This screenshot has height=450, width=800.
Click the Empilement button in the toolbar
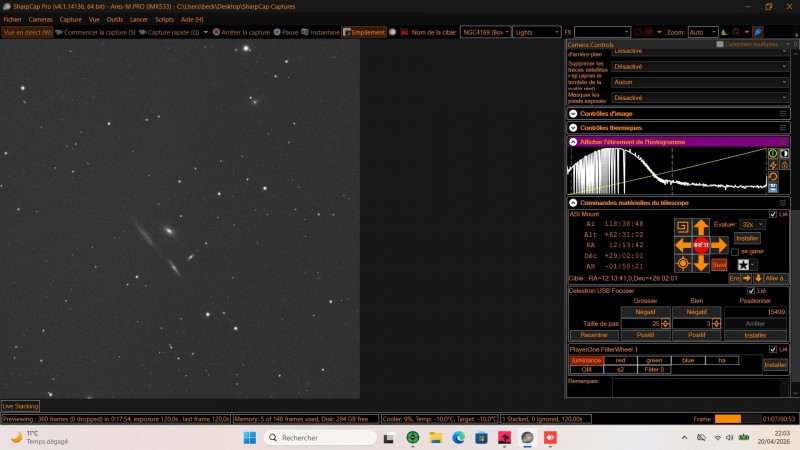364,32
